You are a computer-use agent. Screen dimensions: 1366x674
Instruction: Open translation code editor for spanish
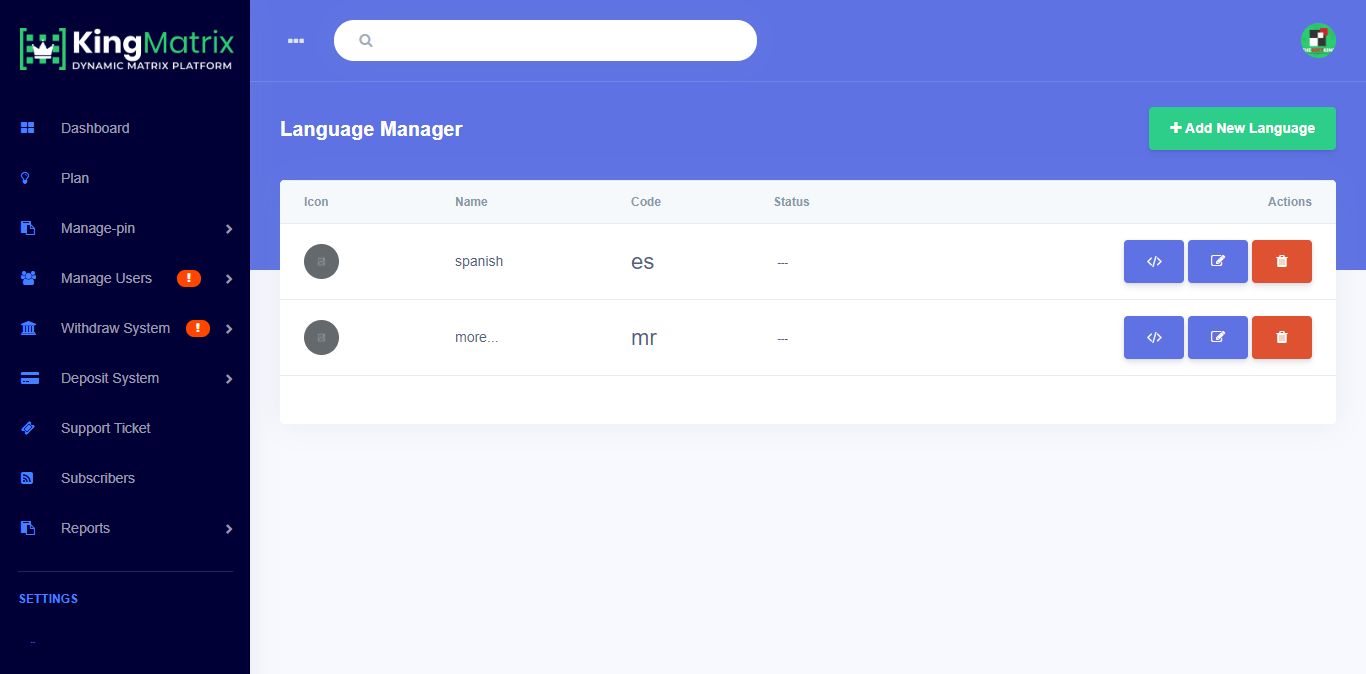click(1154, 261)
